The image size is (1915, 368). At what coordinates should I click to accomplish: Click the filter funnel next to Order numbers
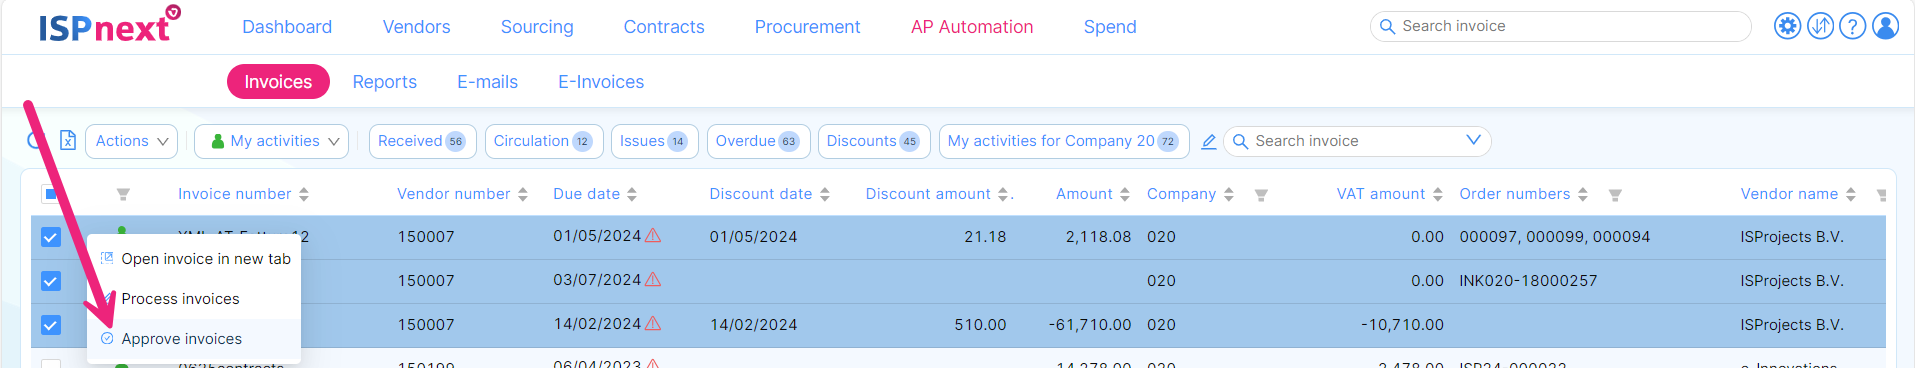click(x=1615, y=195)
